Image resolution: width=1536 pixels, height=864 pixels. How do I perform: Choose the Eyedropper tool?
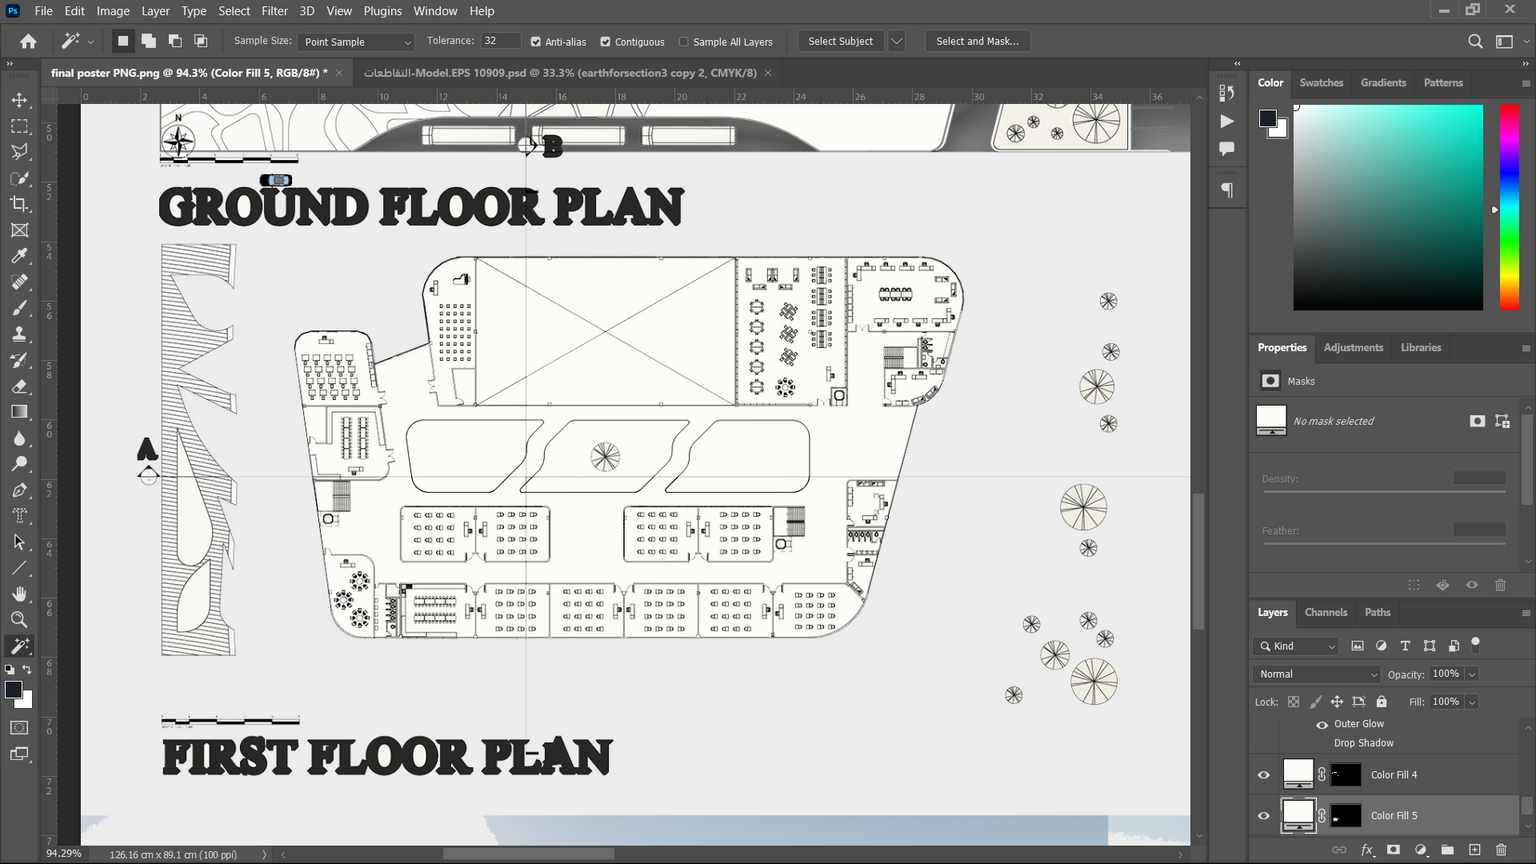click(x=19, y=256)
